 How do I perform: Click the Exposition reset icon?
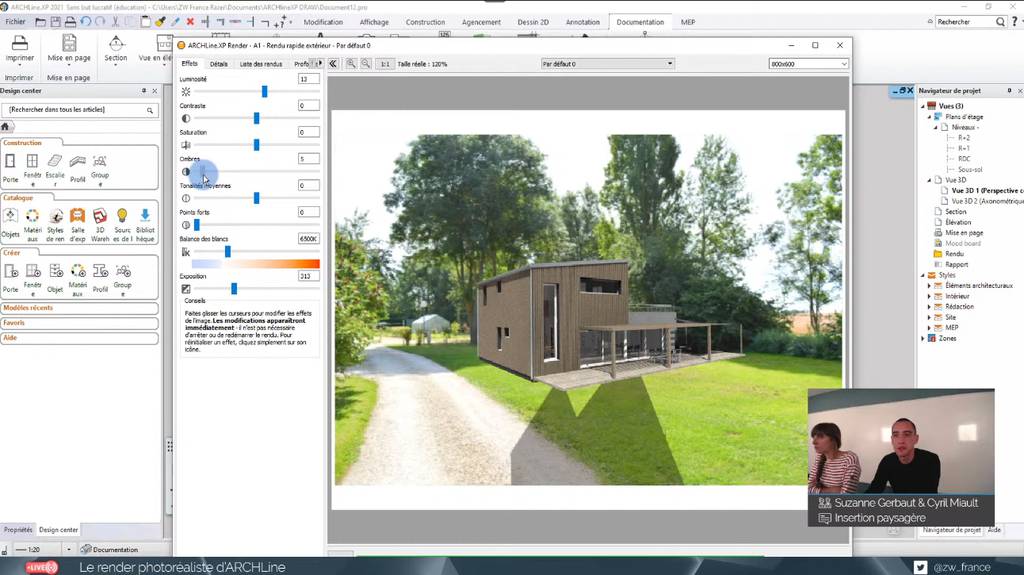[186, 289]
